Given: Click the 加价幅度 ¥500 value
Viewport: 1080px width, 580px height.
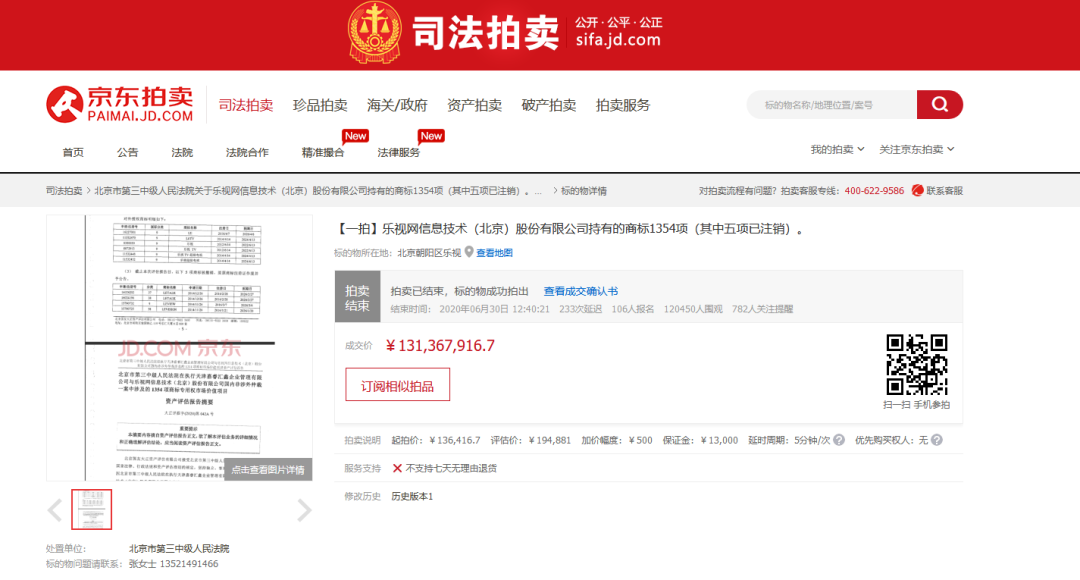Looking at the screenshot, I should point(641,440).
